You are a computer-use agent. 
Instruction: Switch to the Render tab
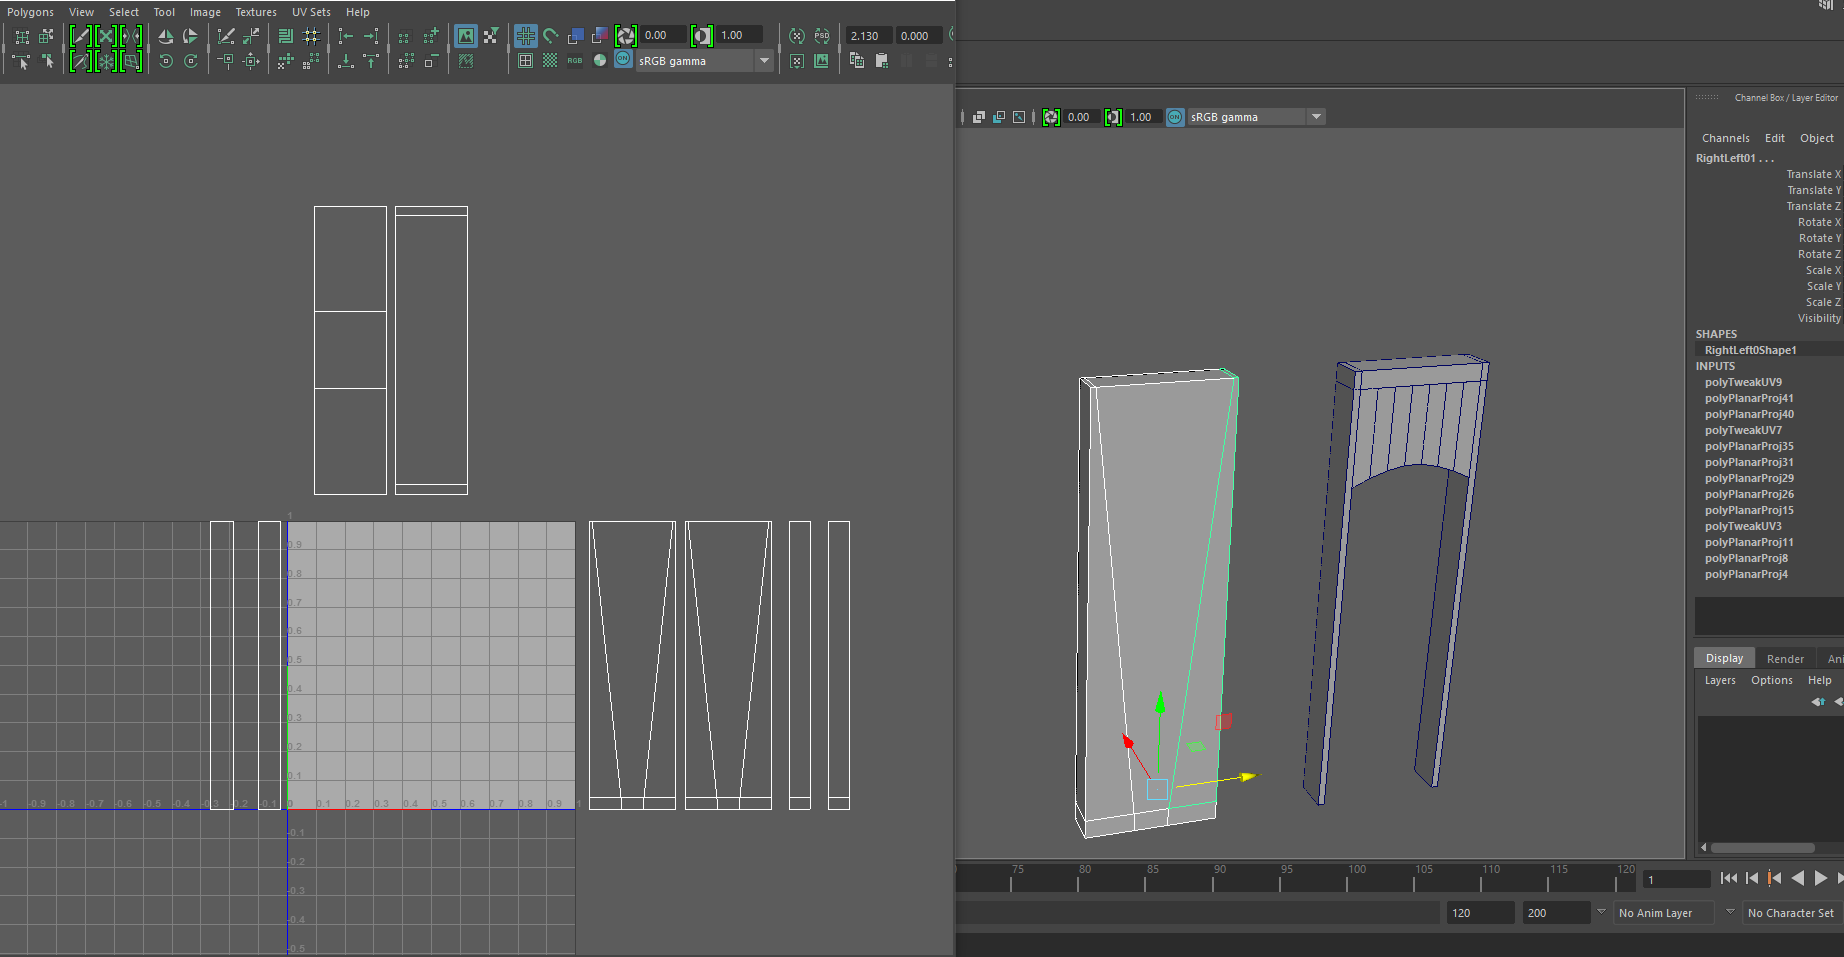[x=1786, y=657]
